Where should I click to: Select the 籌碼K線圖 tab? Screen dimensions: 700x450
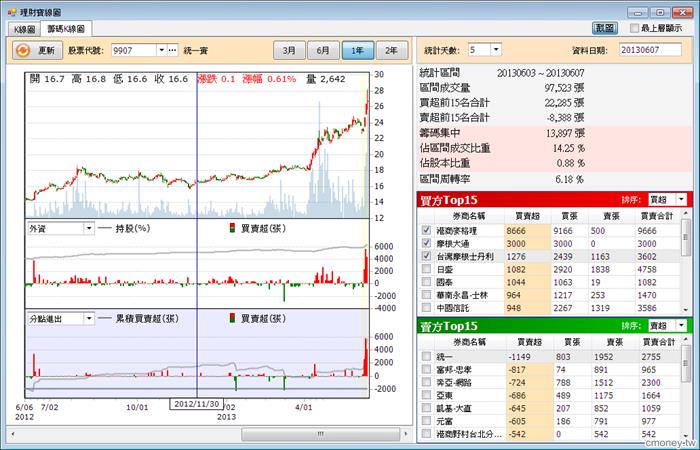click(66, 29)
